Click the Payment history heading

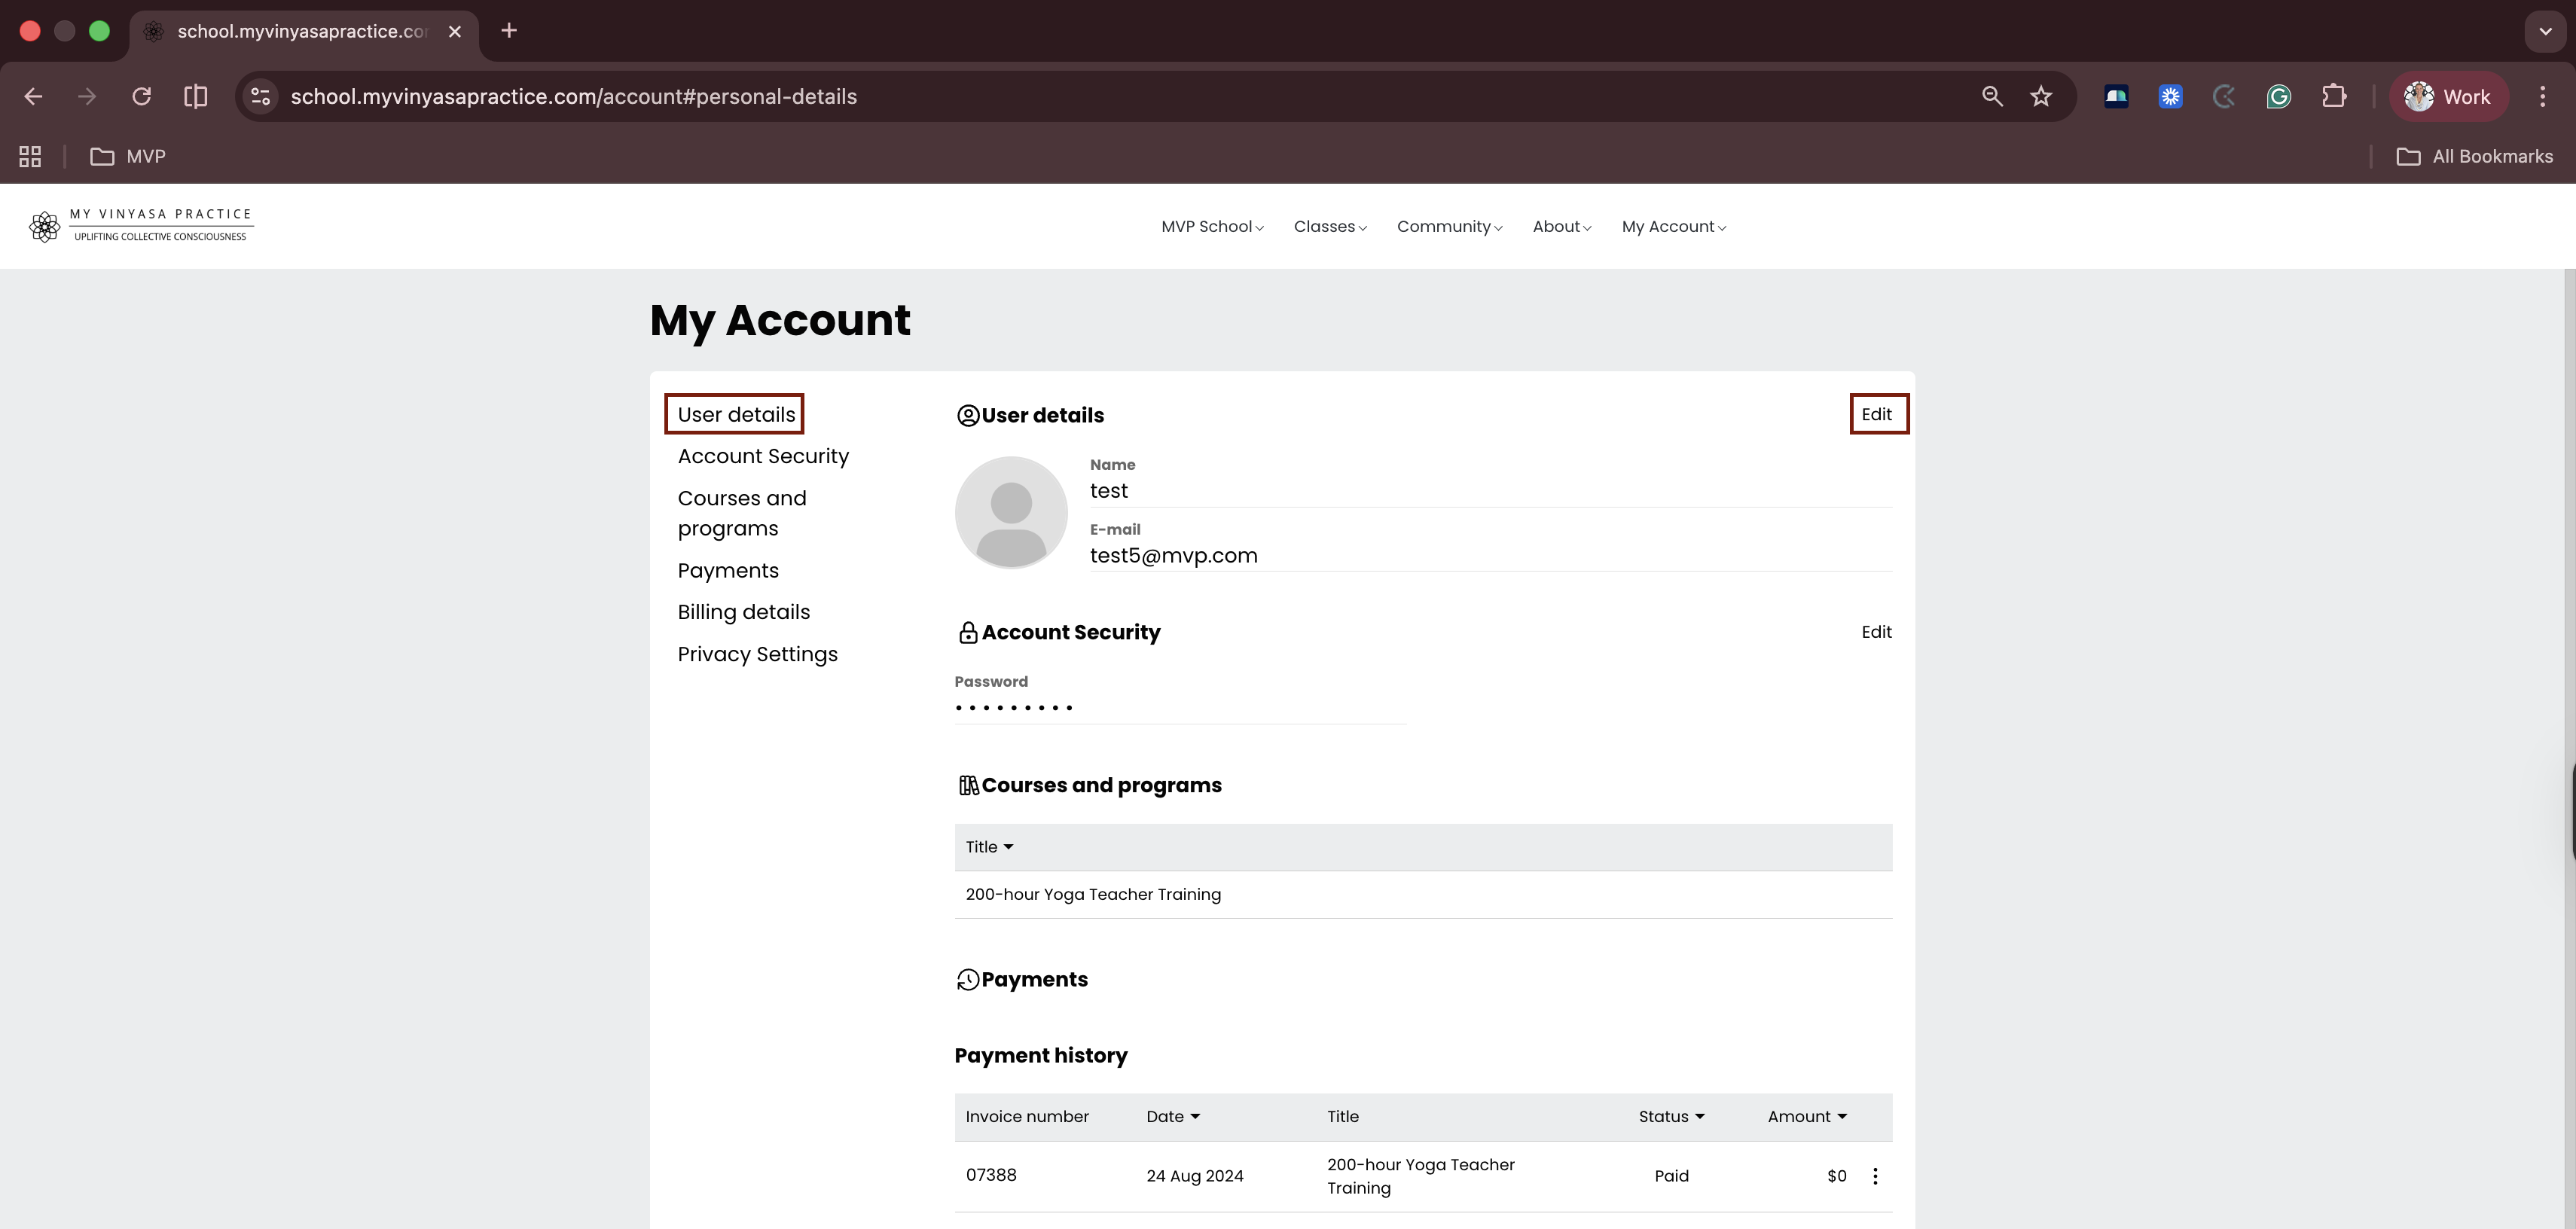1040,1056
